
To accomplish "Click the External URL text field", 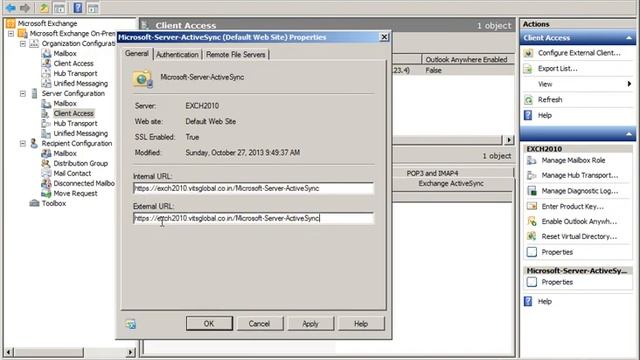I will [253, 218].
